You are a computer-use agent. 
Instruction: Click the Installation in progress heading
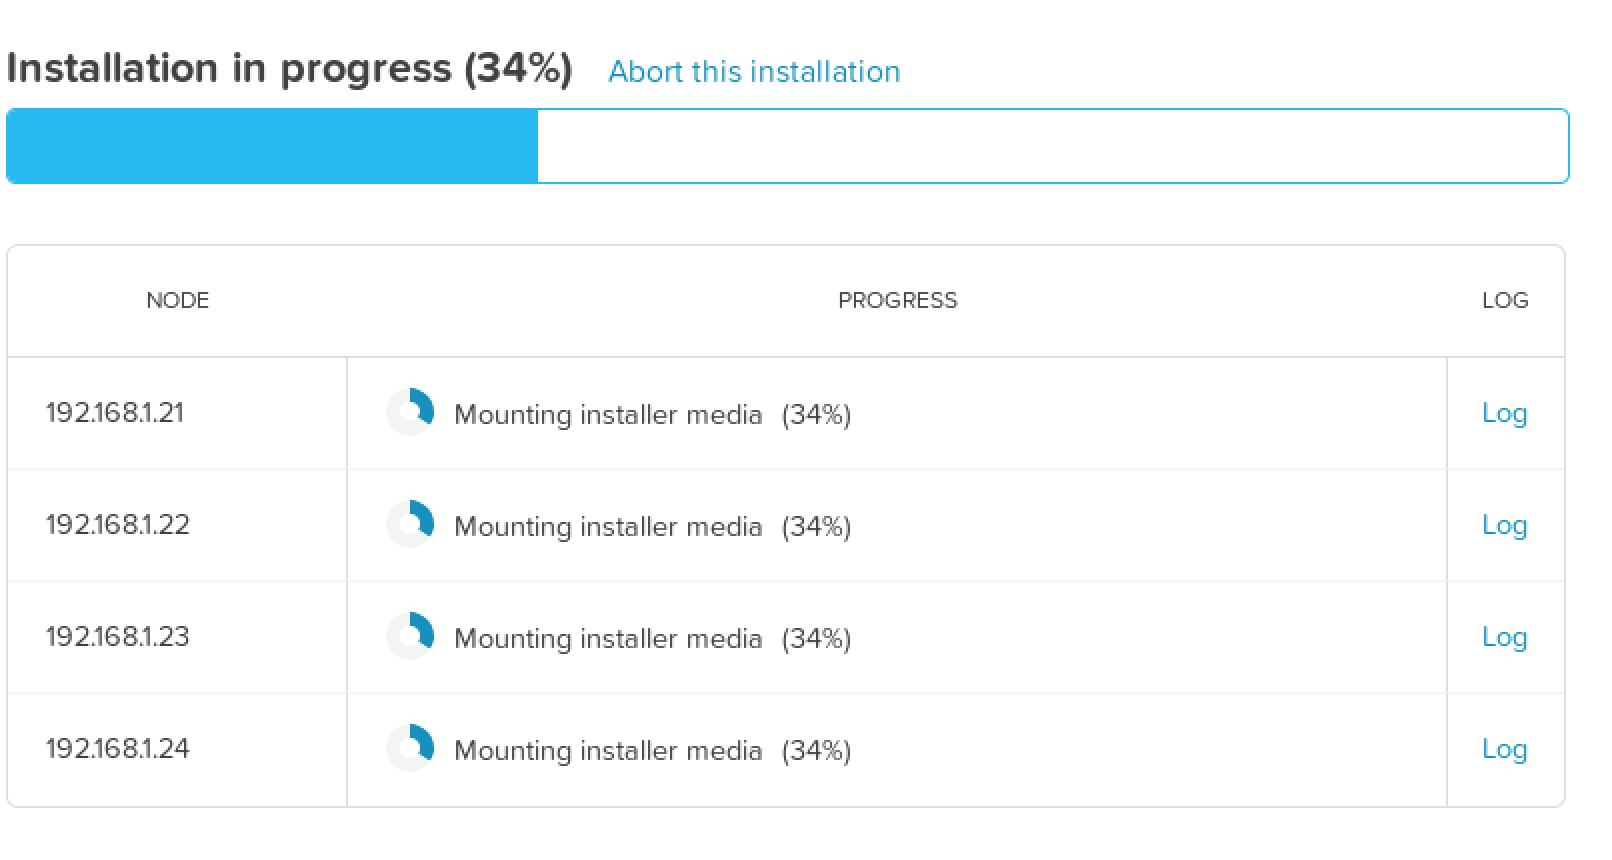[x=289, y=69]
